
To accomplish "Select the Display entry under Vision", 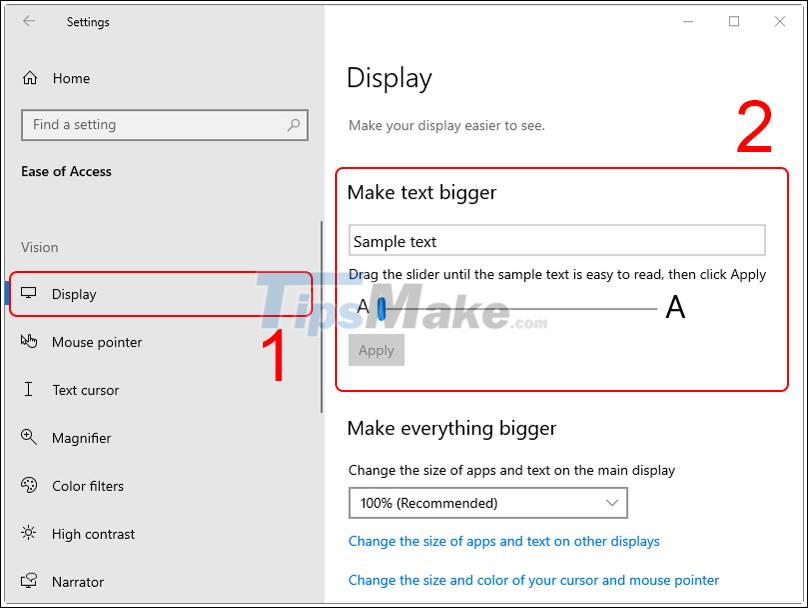I will 76,294.
